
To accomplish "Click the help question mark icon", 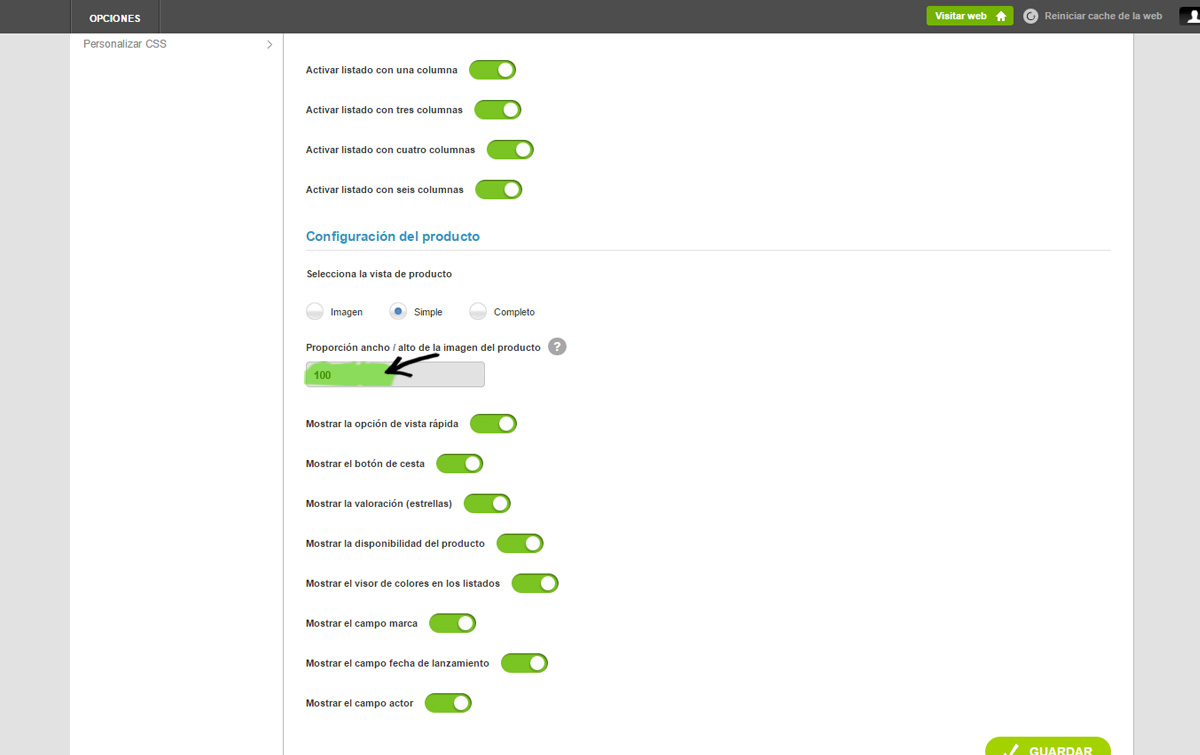I will pyautogui.click(x=558, y=347).
